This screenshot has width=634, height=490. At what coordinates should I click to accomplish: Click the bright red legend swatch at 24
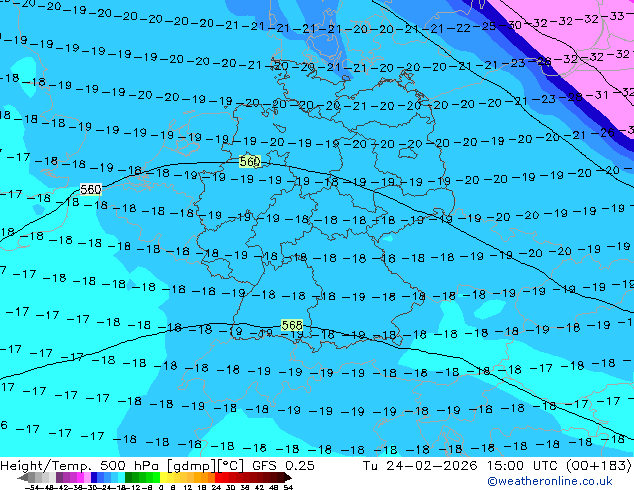(x=218, y=477)
